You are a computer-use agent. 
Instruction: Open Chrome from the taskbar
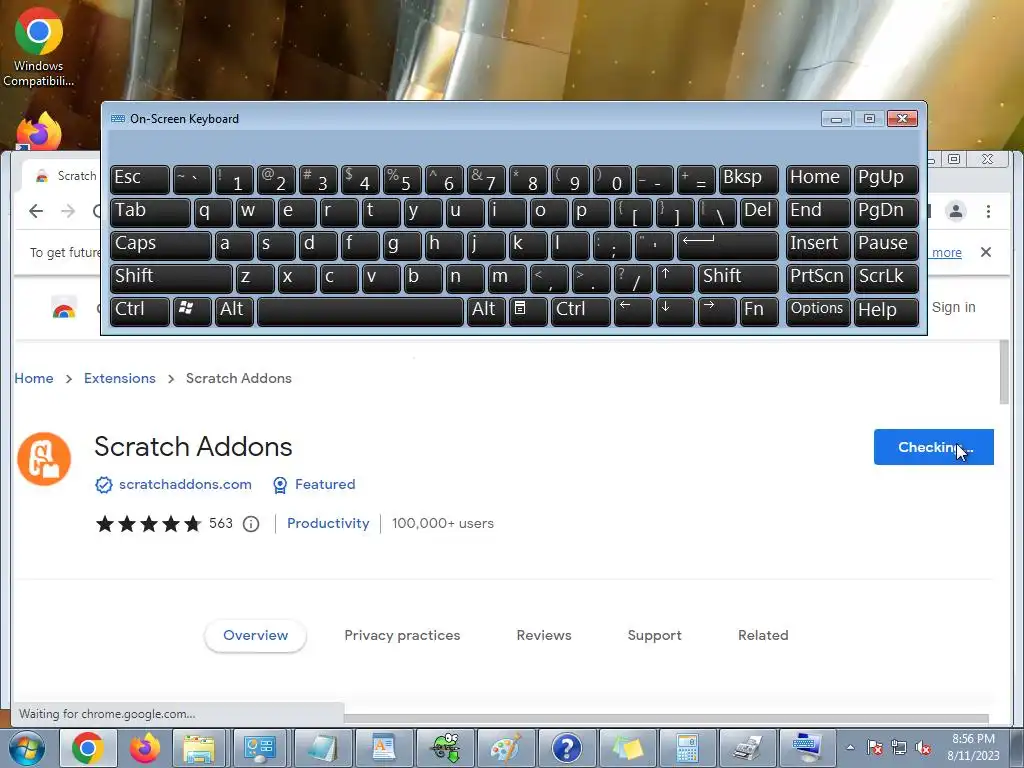(x=88, y=748)
